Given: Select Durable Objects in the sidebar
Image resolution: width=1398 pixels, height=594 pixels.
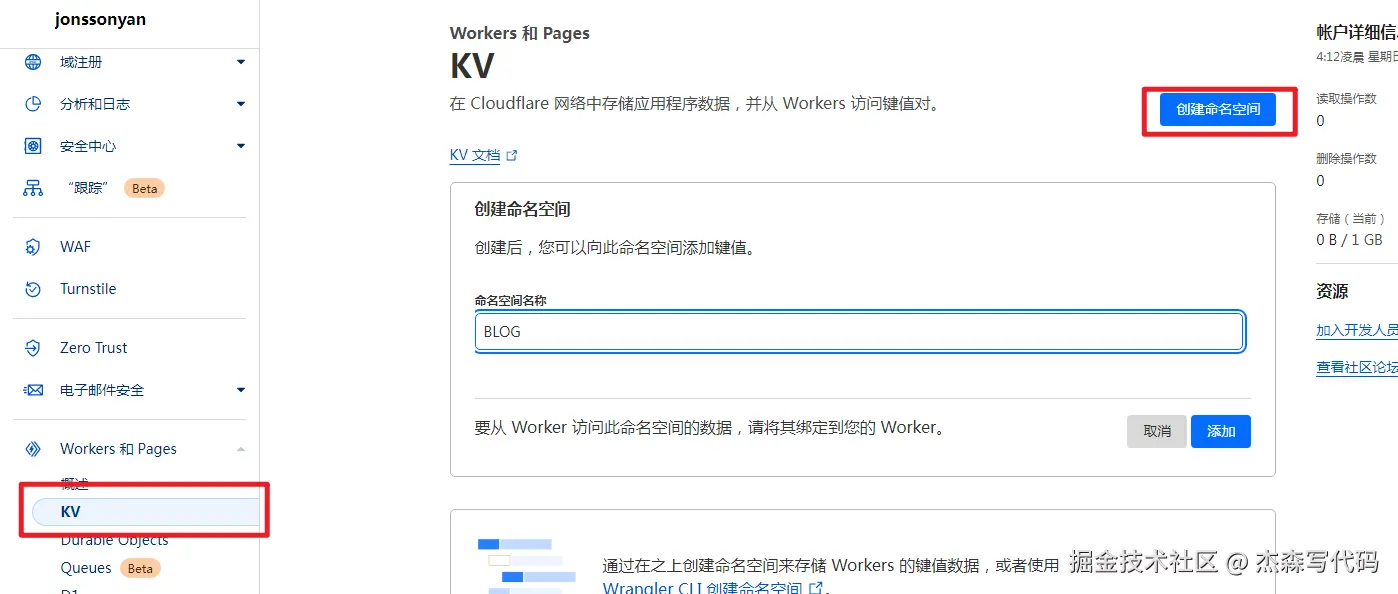Looking at the screenshot, I should pos(114,540).
